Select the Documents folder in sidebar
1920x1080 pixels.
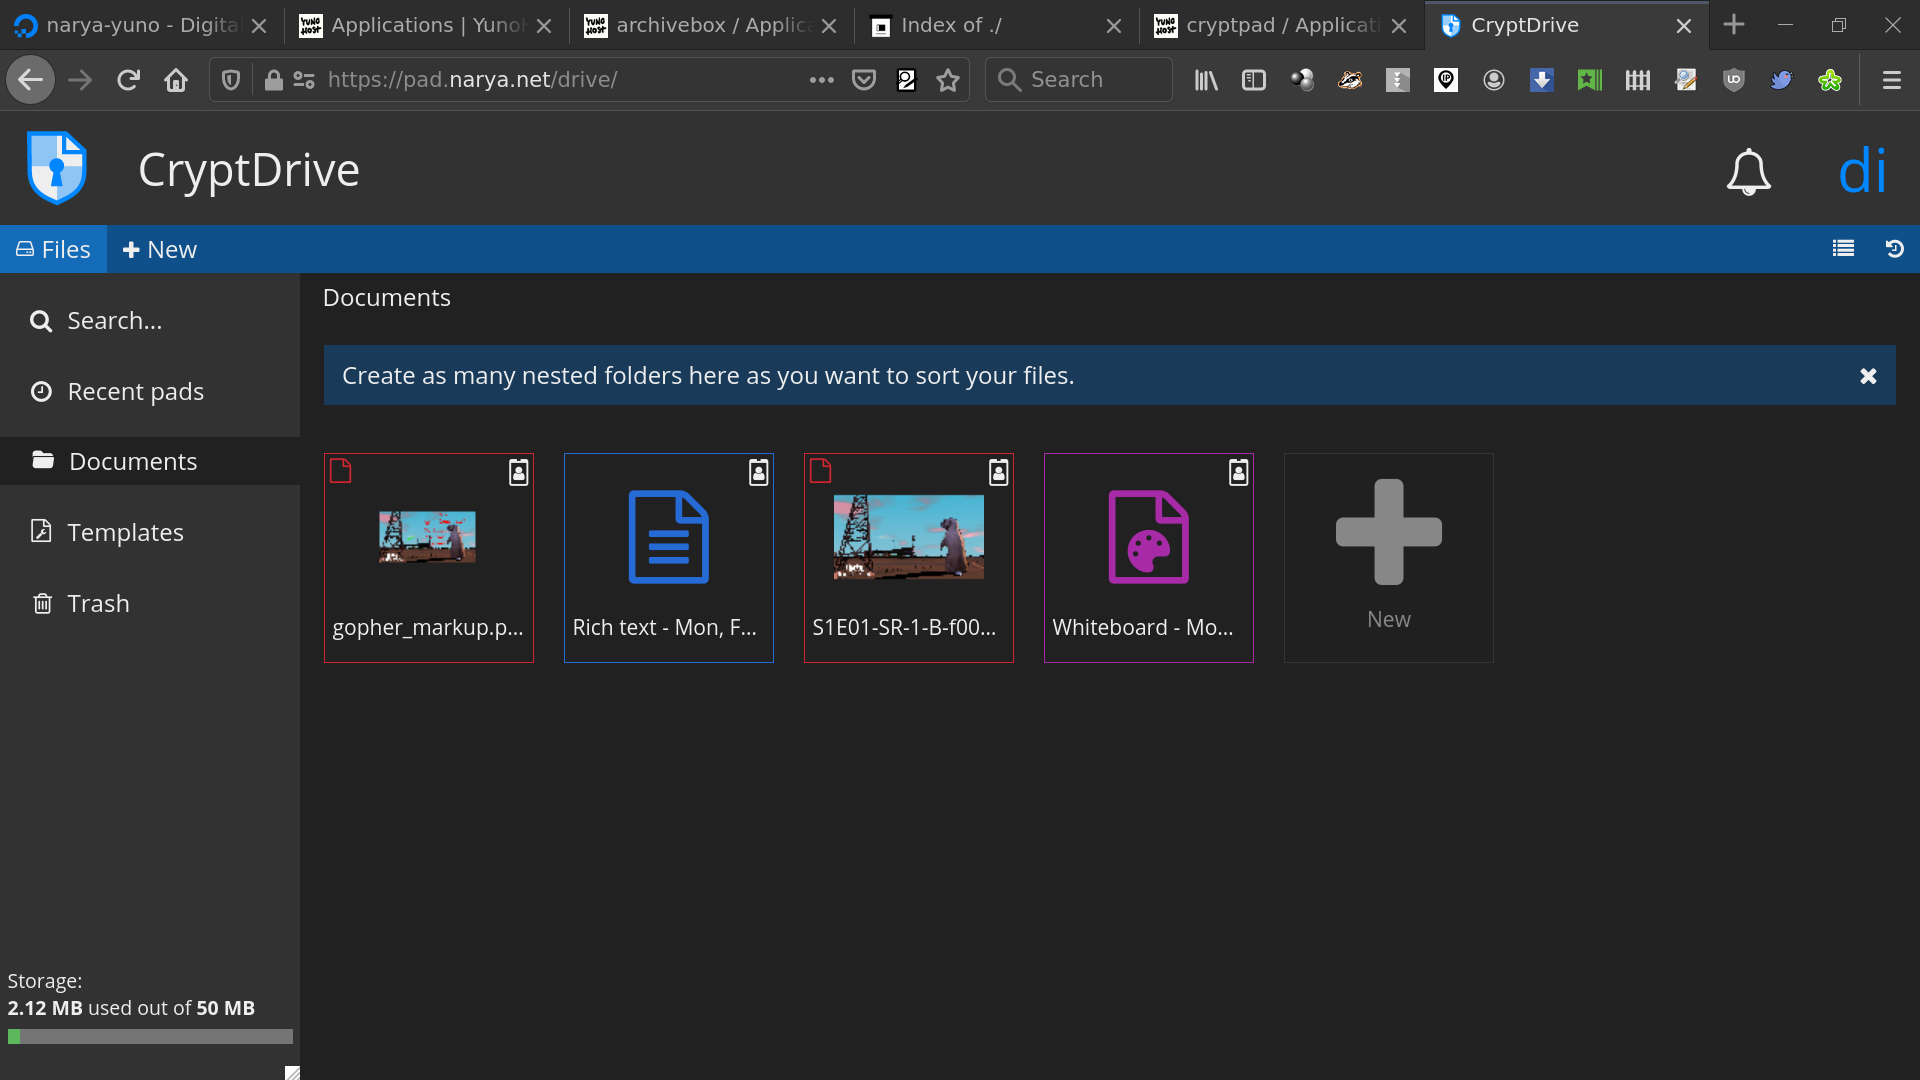(133, 462)
